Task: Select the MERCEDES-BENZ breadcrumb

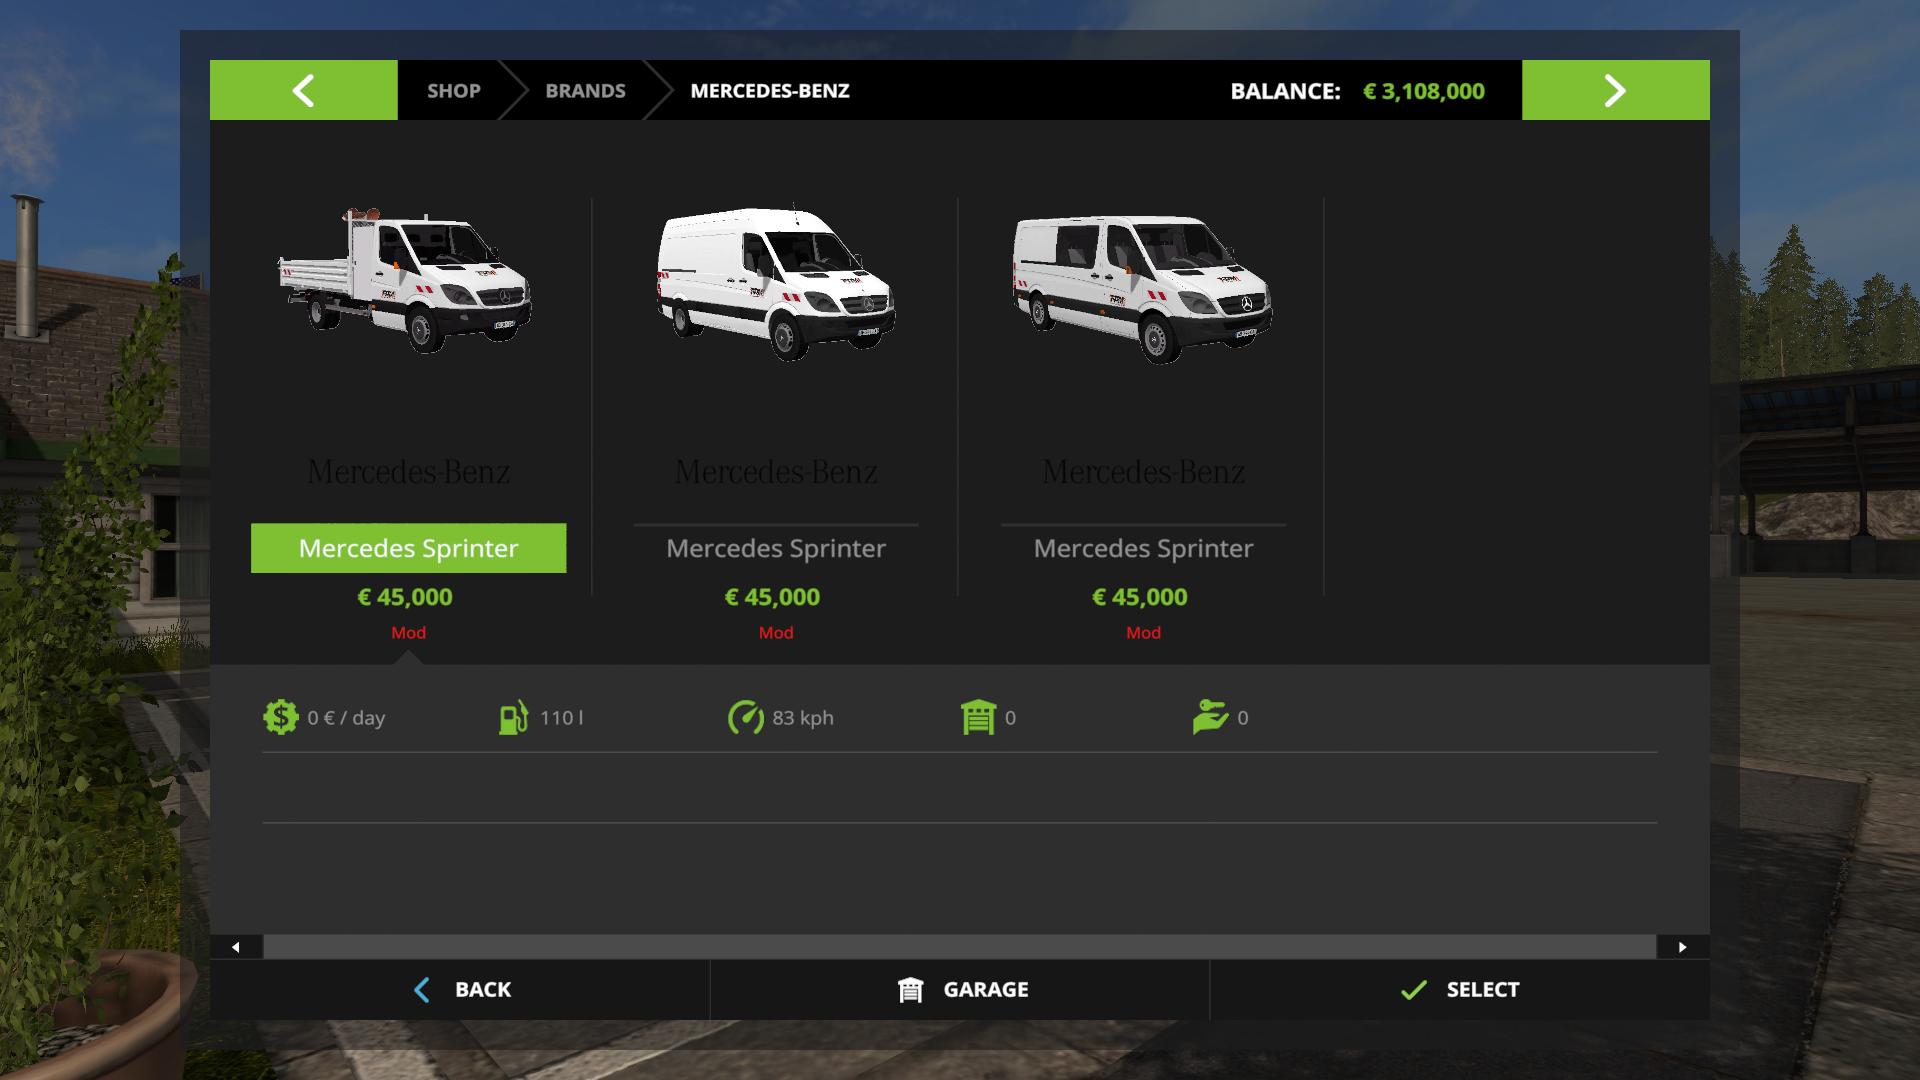Action: 769,91
